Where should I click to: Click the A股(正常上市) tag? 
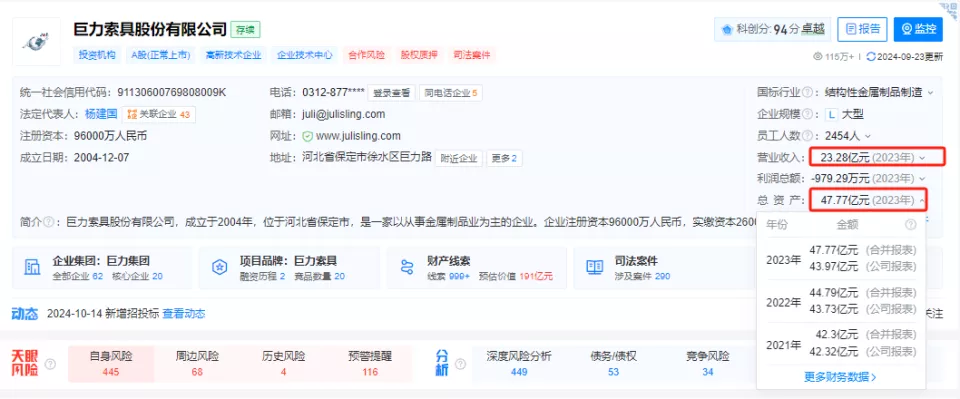160,54
